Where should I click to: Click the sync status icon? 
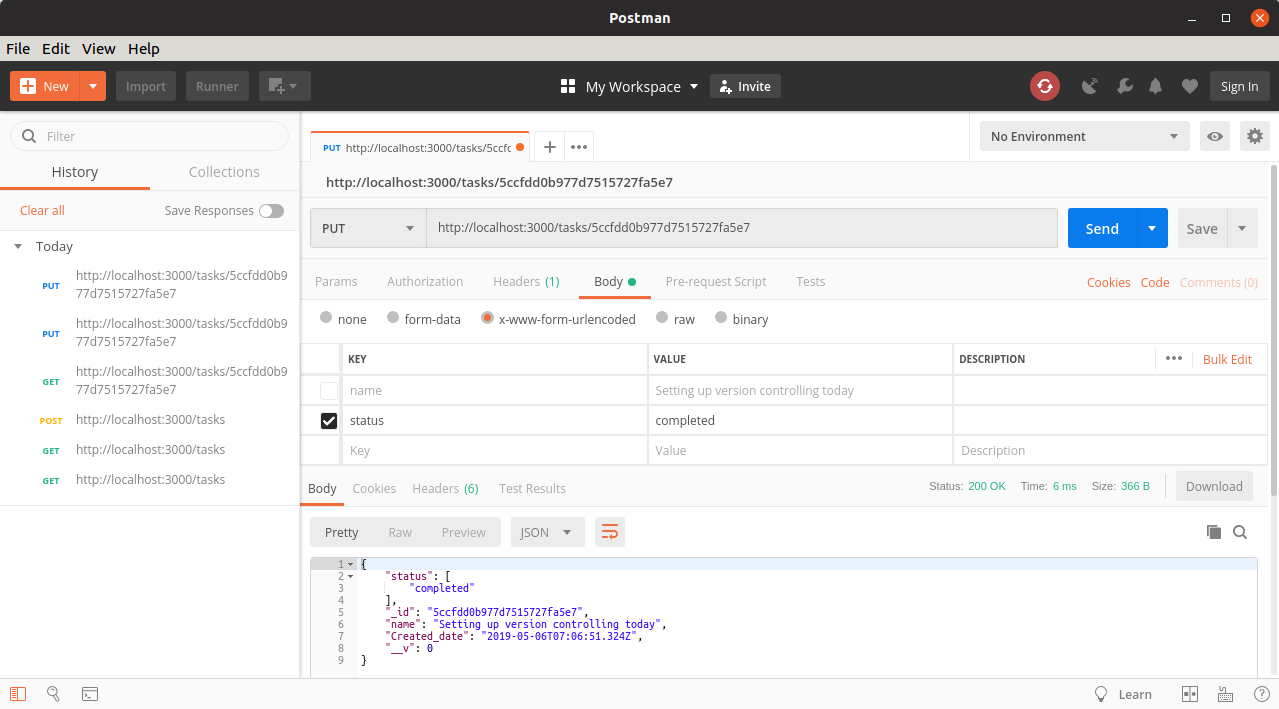(1045, 86)
